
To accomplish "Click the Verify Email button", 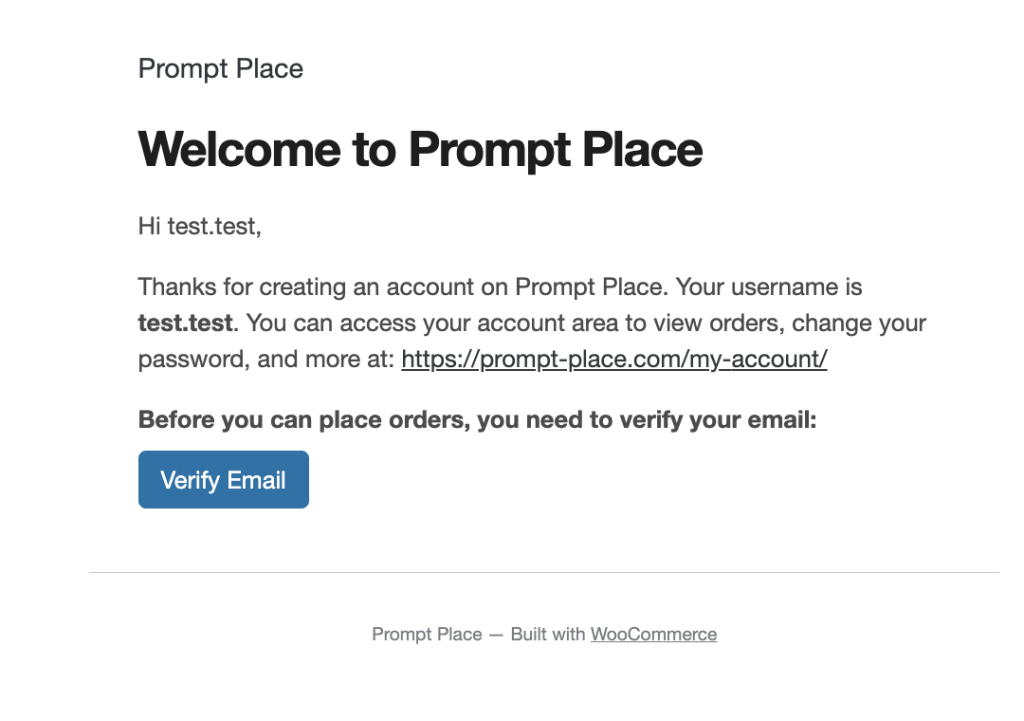I will pyautogui.click(x=223, y=480).
